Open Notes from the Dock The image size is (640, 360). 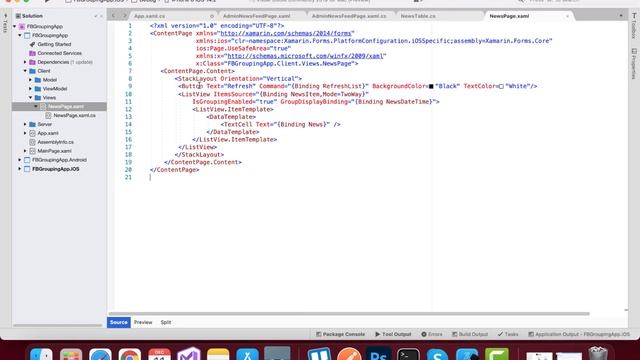pos(218,354)
